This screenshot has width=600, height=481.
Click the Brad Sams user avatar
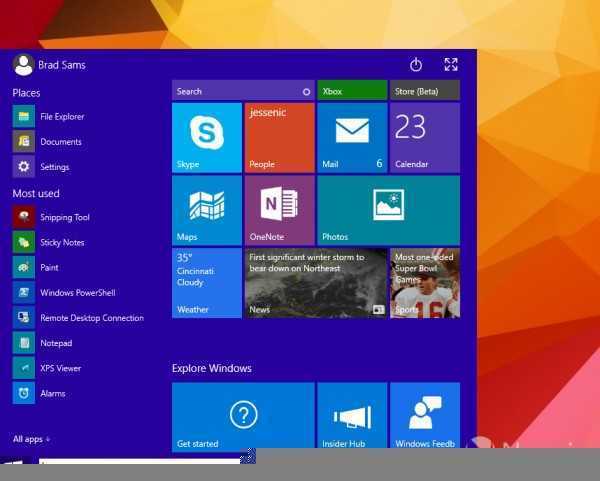pos(23,65)
